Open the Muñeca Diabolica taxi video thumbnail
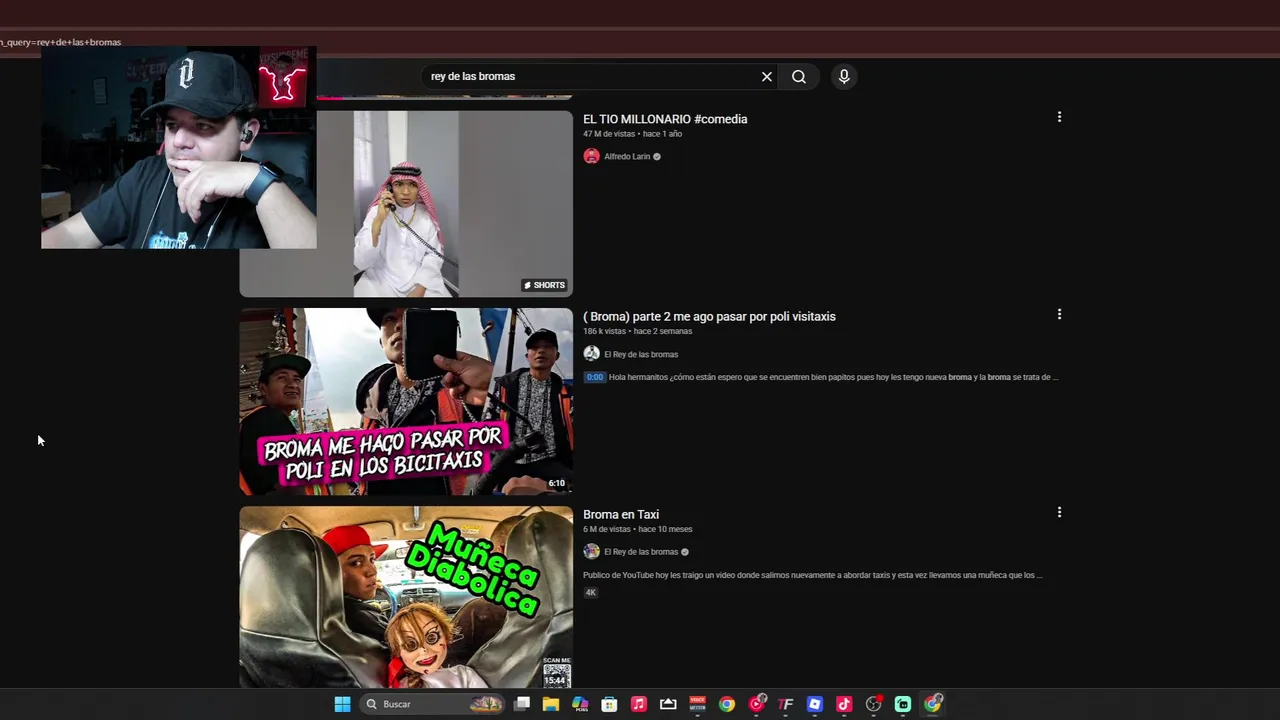This screenshot has height=720, width=1280. 406,597
